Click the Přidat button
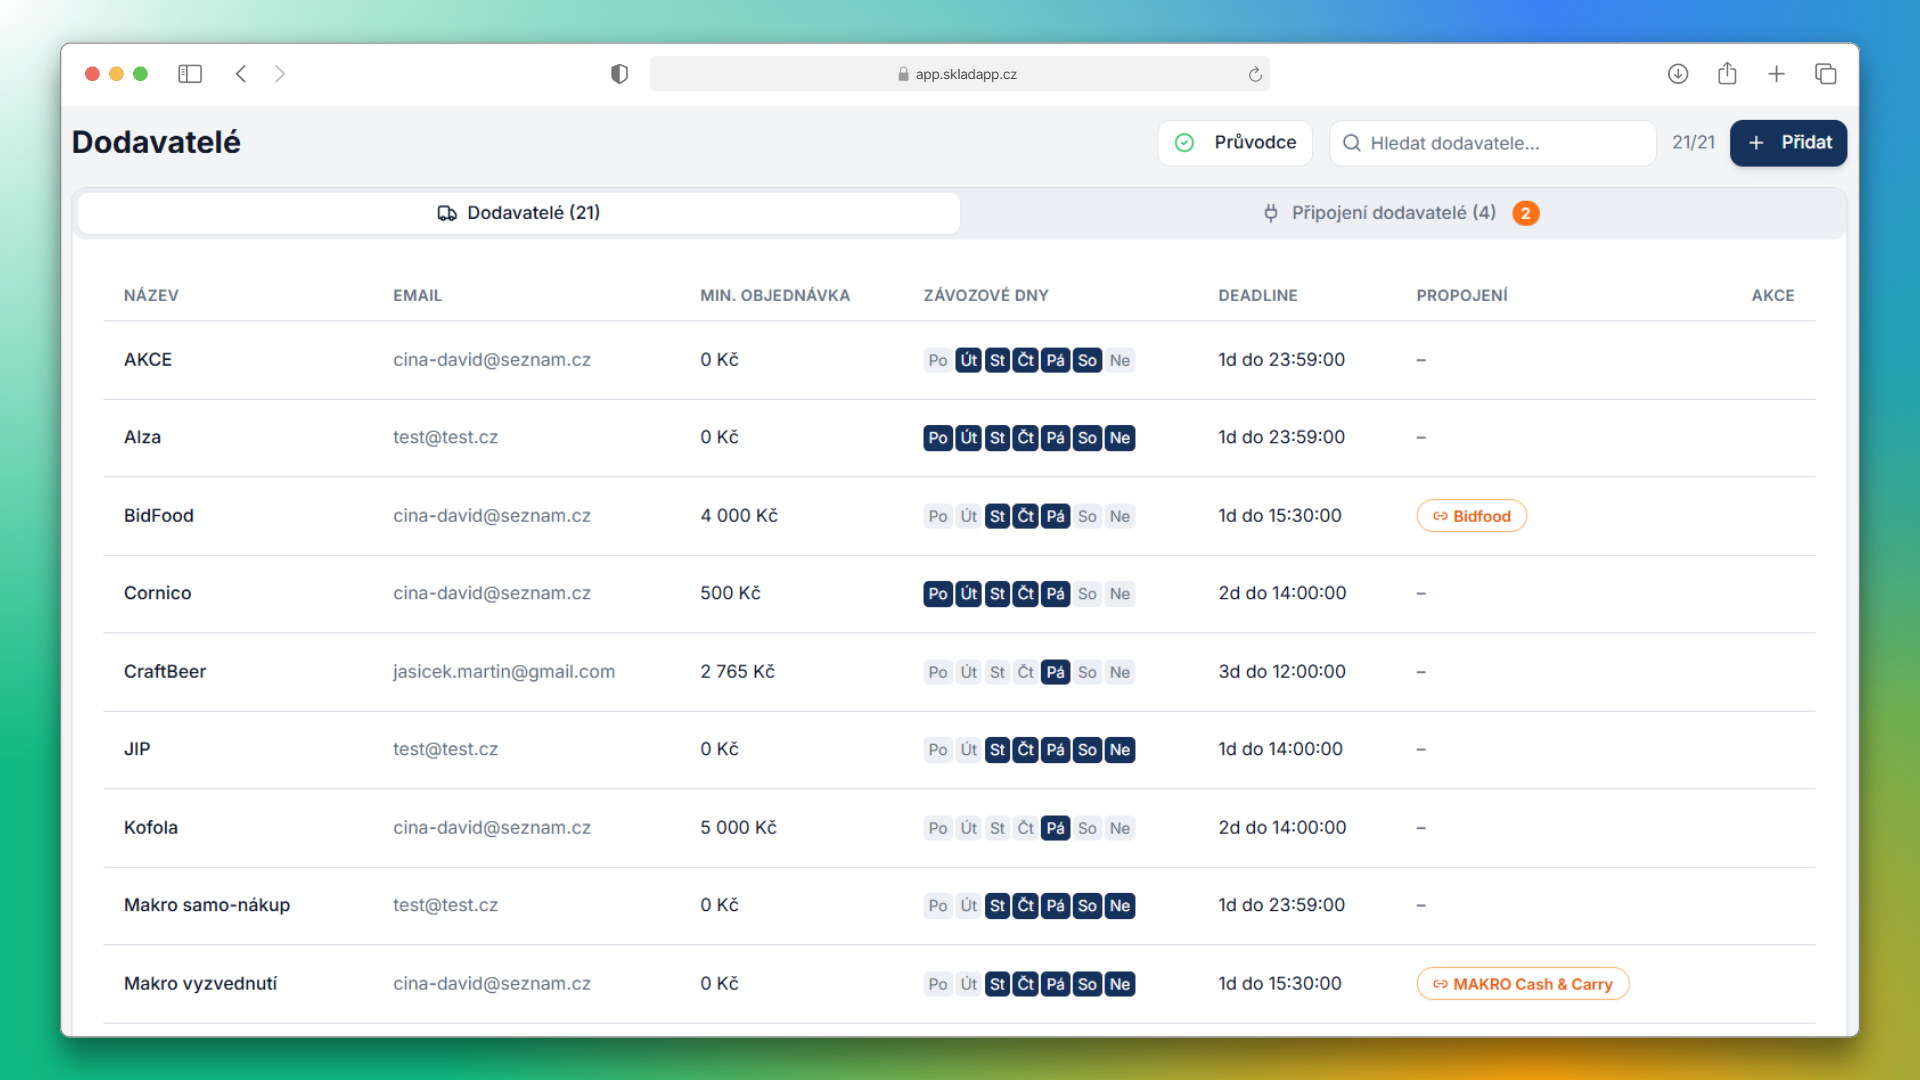This screenshot has width=1920, height=1080. pyautogui.click(x=1788, y=143)
